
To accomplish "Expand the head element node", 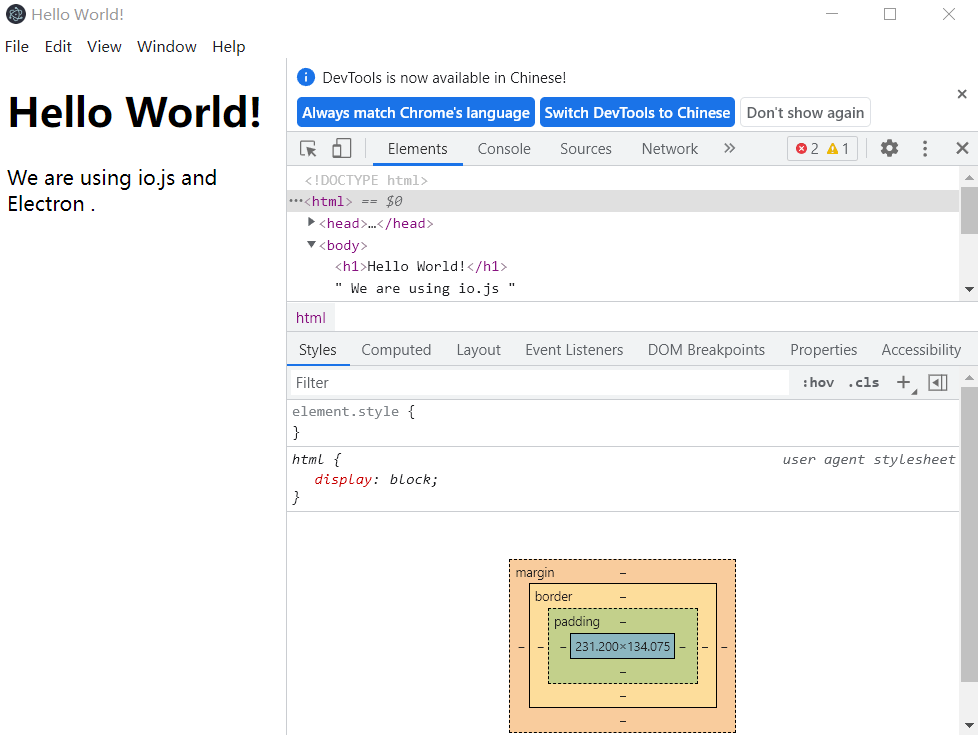I will pyautogui.click(x=311, y=222).
